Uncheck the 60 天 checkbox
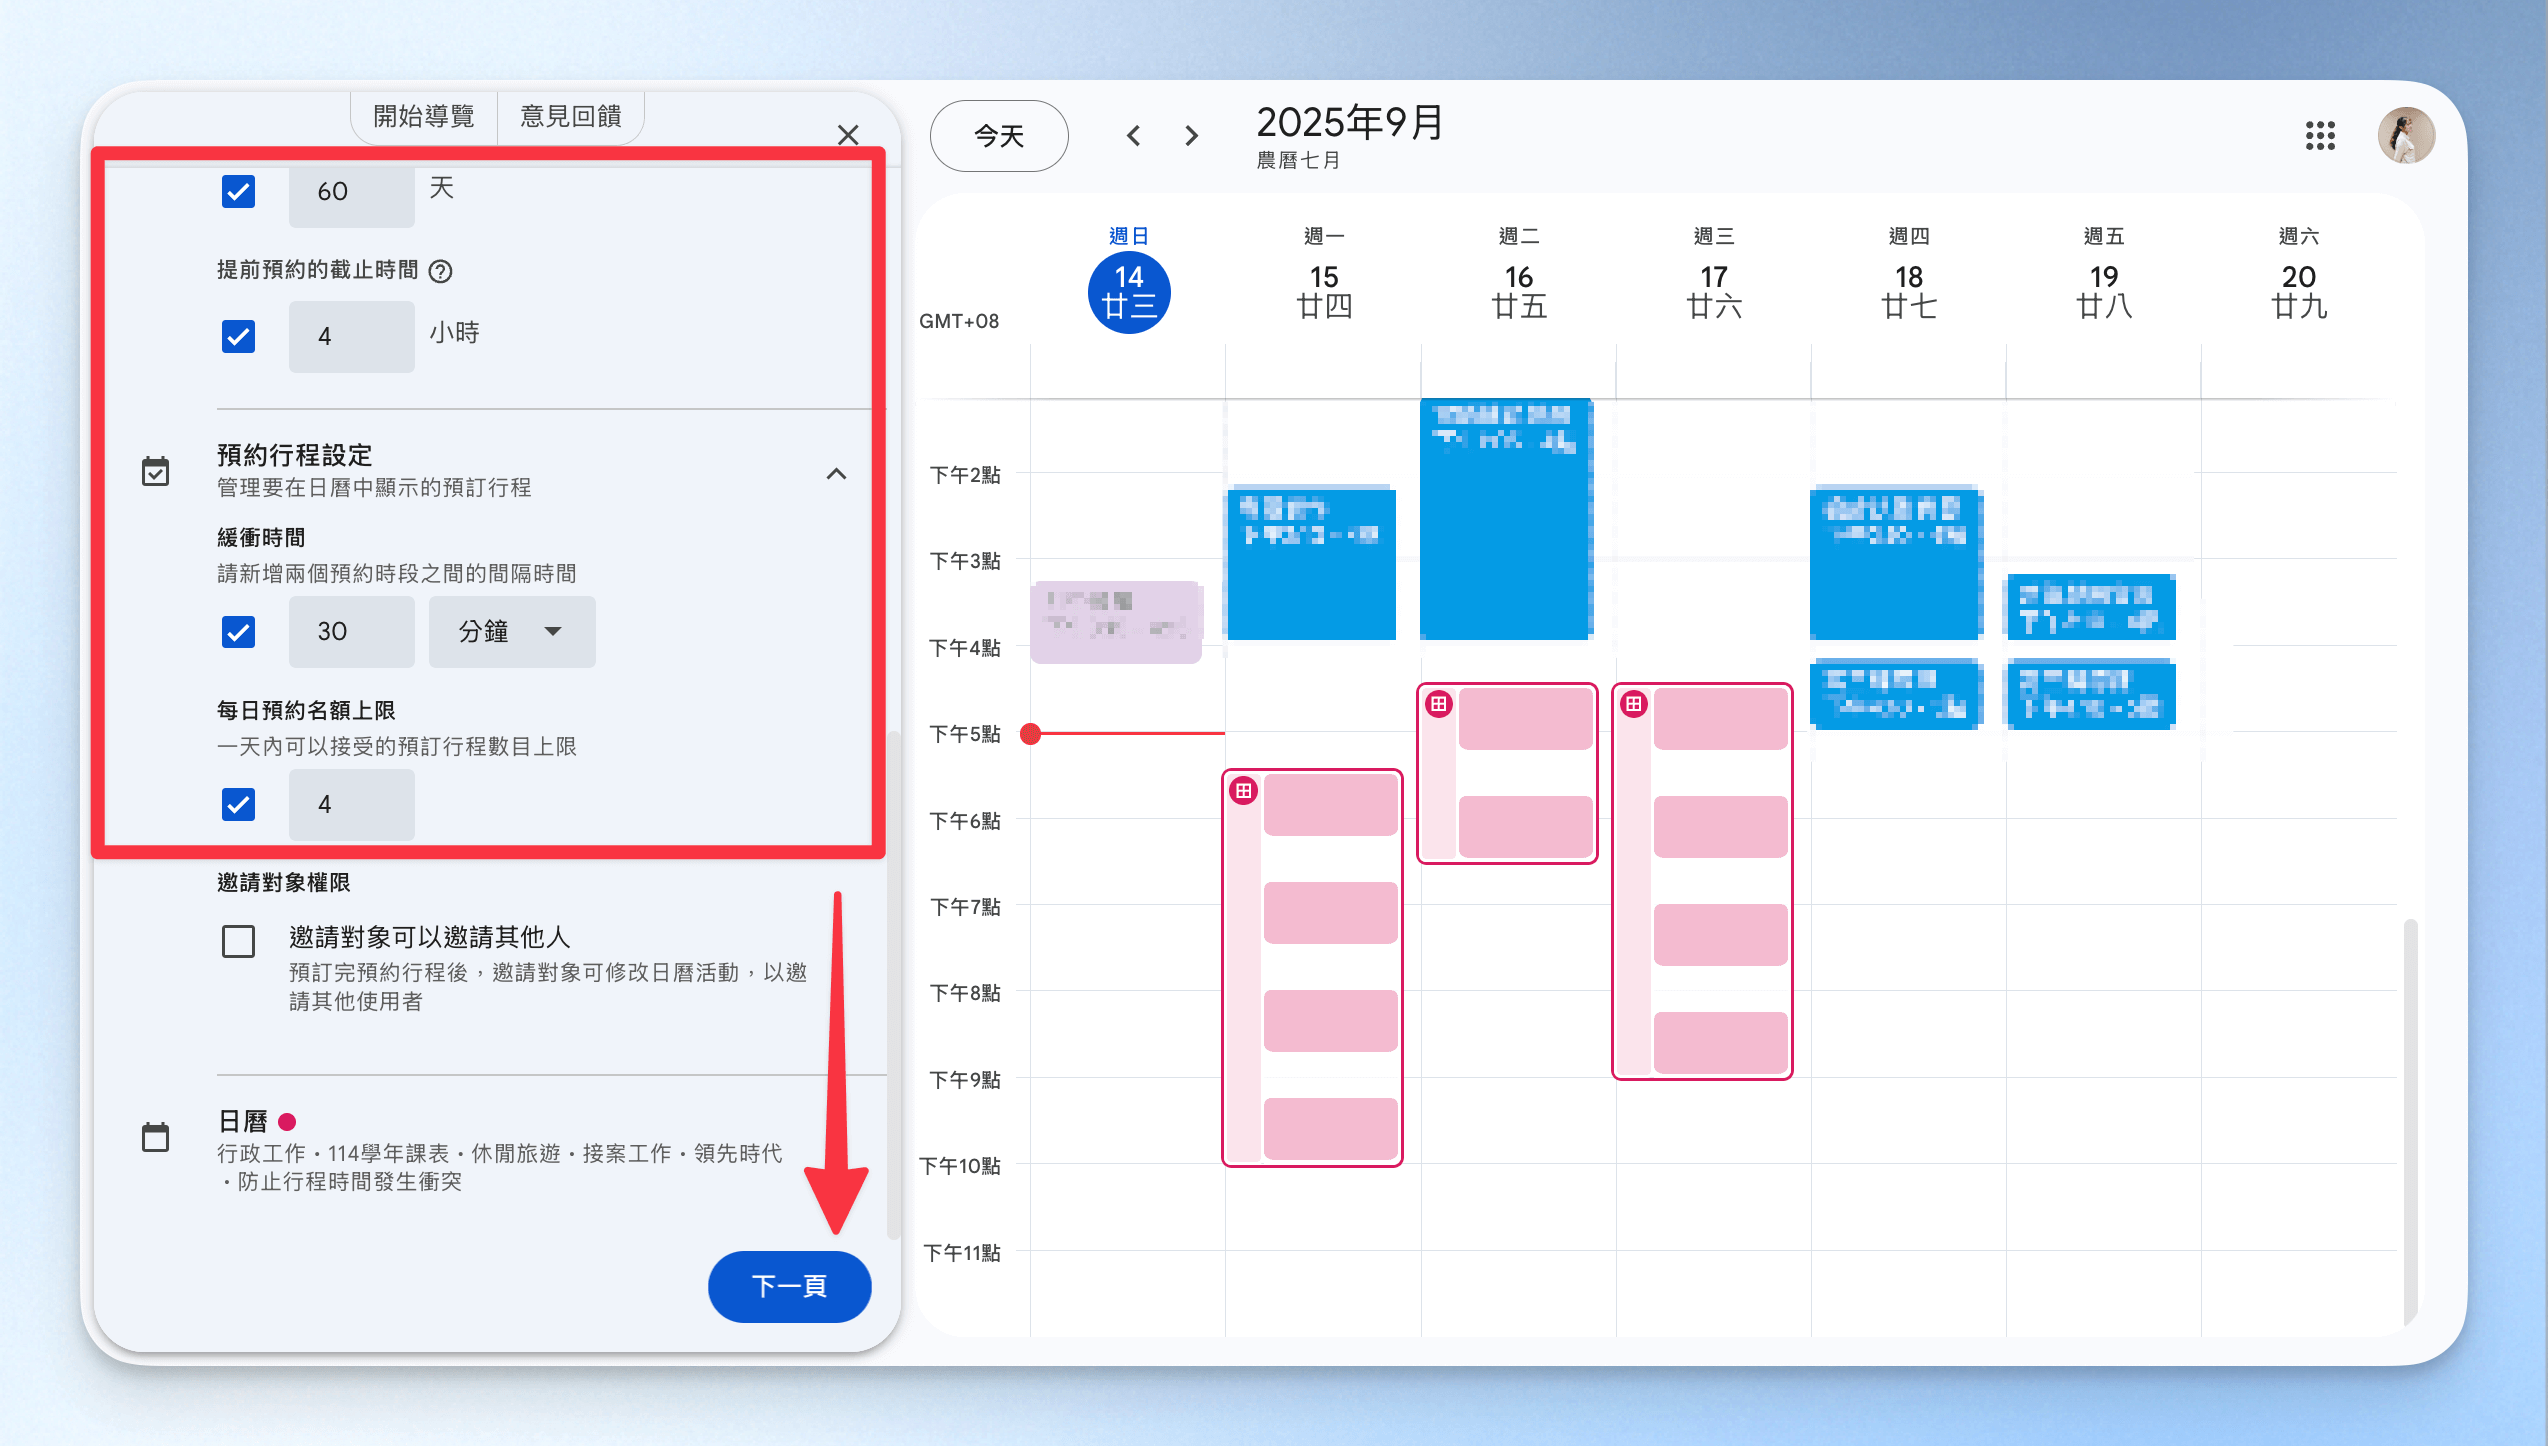Screen dimensions: 2548x1446 coord(238,191)
